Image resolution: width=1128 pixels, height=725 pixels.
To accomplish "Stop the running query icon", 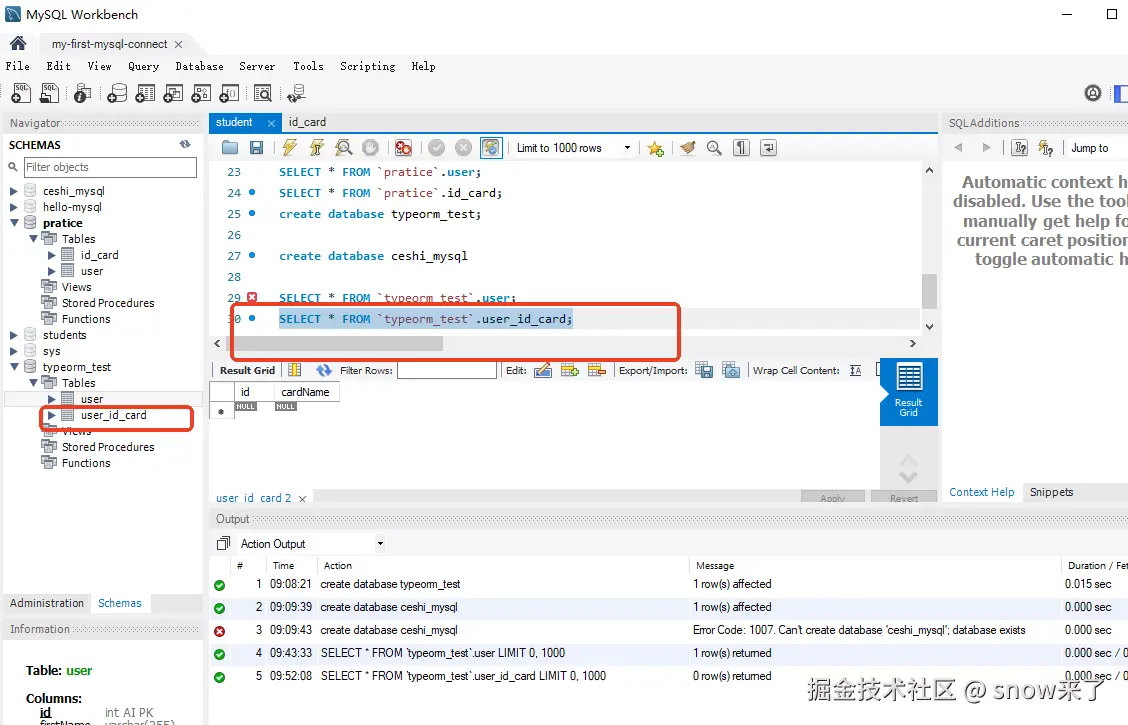I will (370, 147).
